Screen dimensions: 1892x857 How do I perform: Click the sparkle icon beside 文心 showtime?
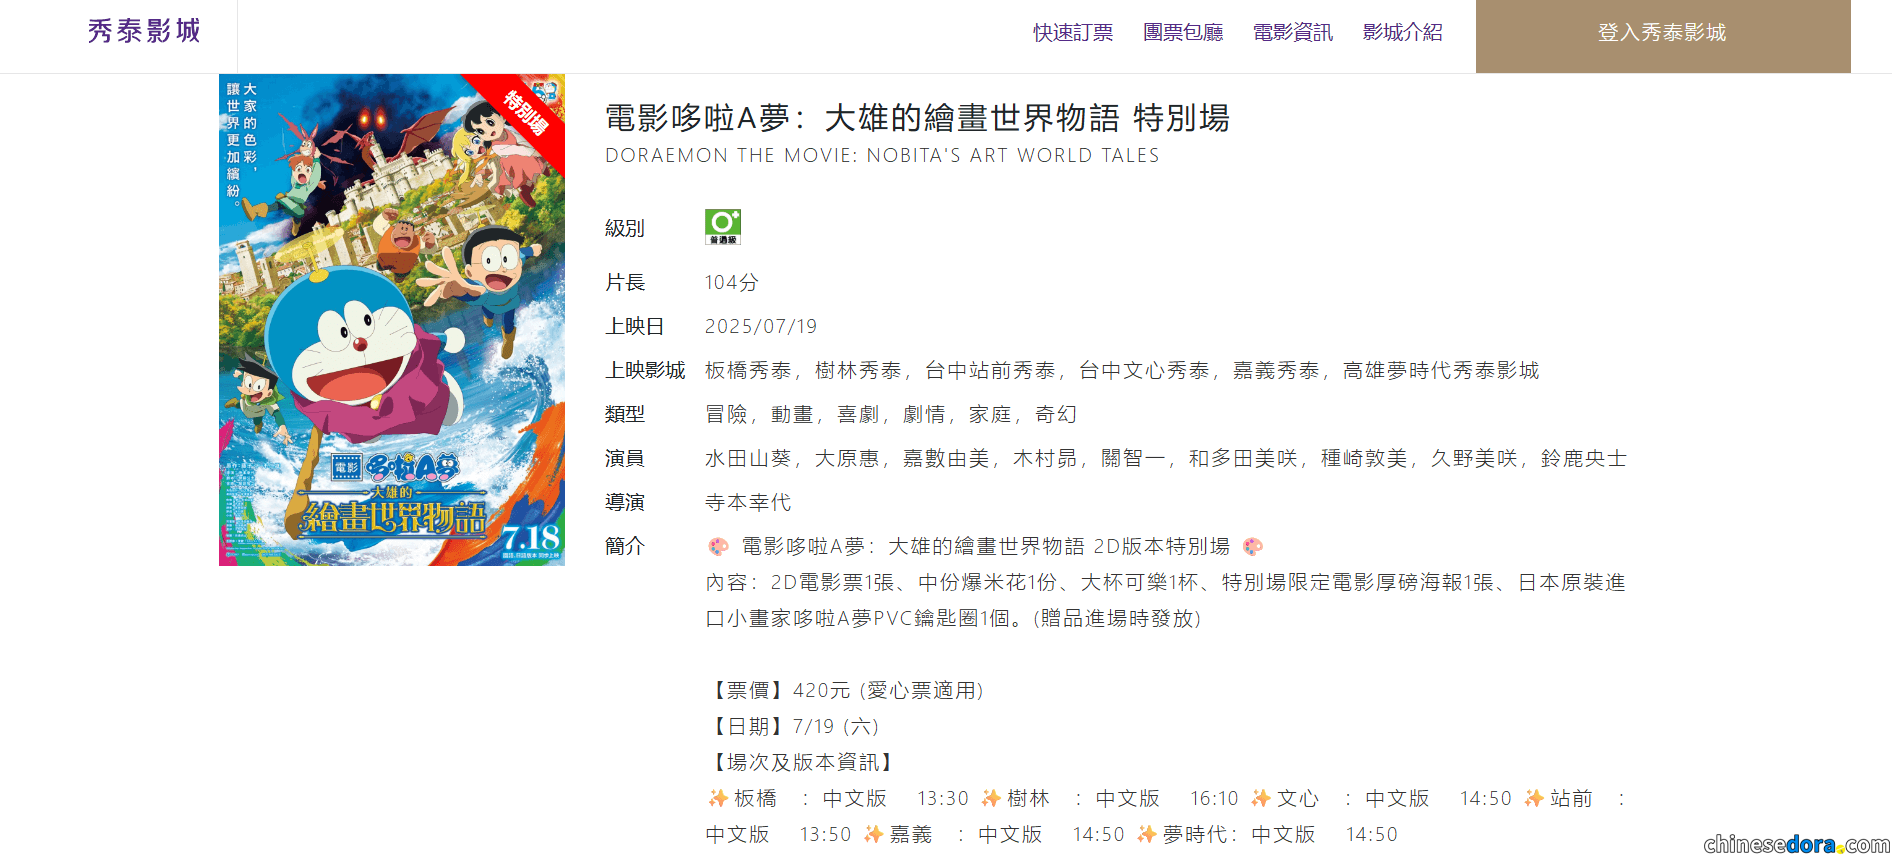click(x=1261, y=798)
